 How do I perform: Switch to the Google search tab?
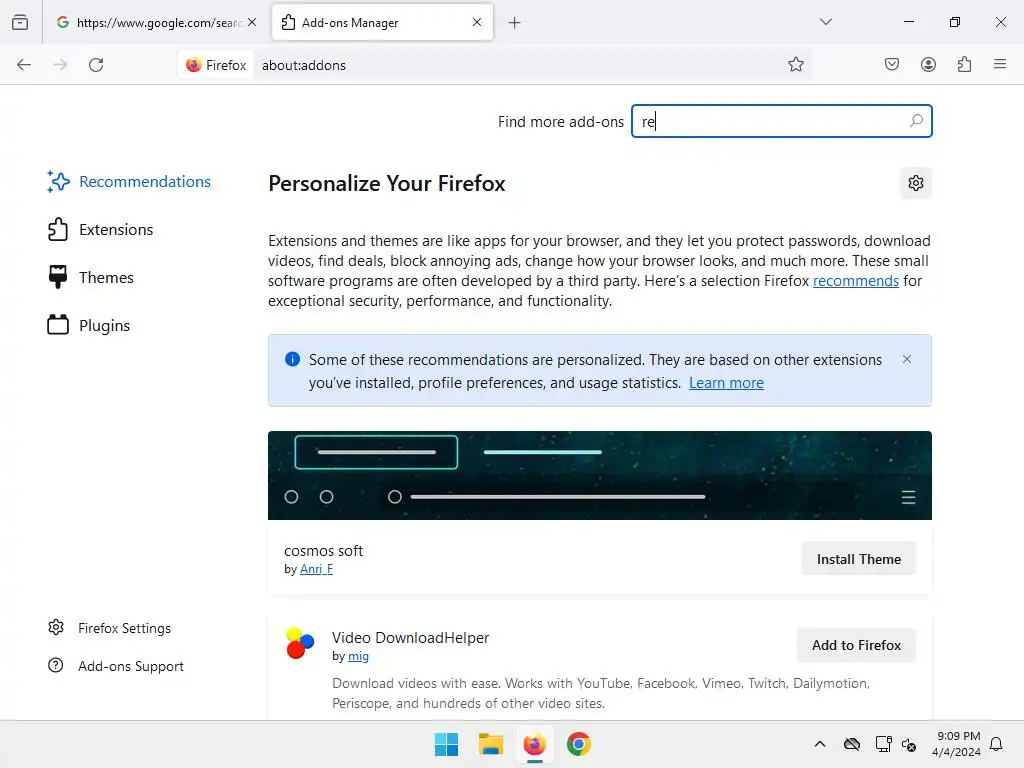coord(157,22)
